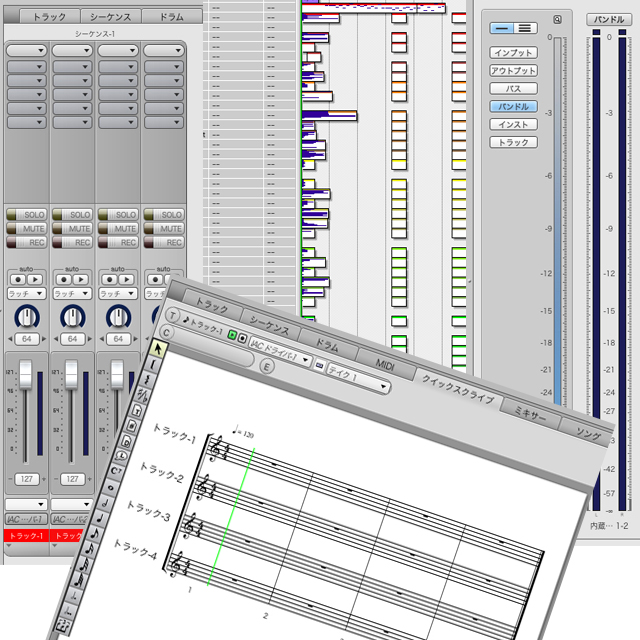Select the quarter note duration tool
This screenshot has width=640, height=640.
click(100, 518)
